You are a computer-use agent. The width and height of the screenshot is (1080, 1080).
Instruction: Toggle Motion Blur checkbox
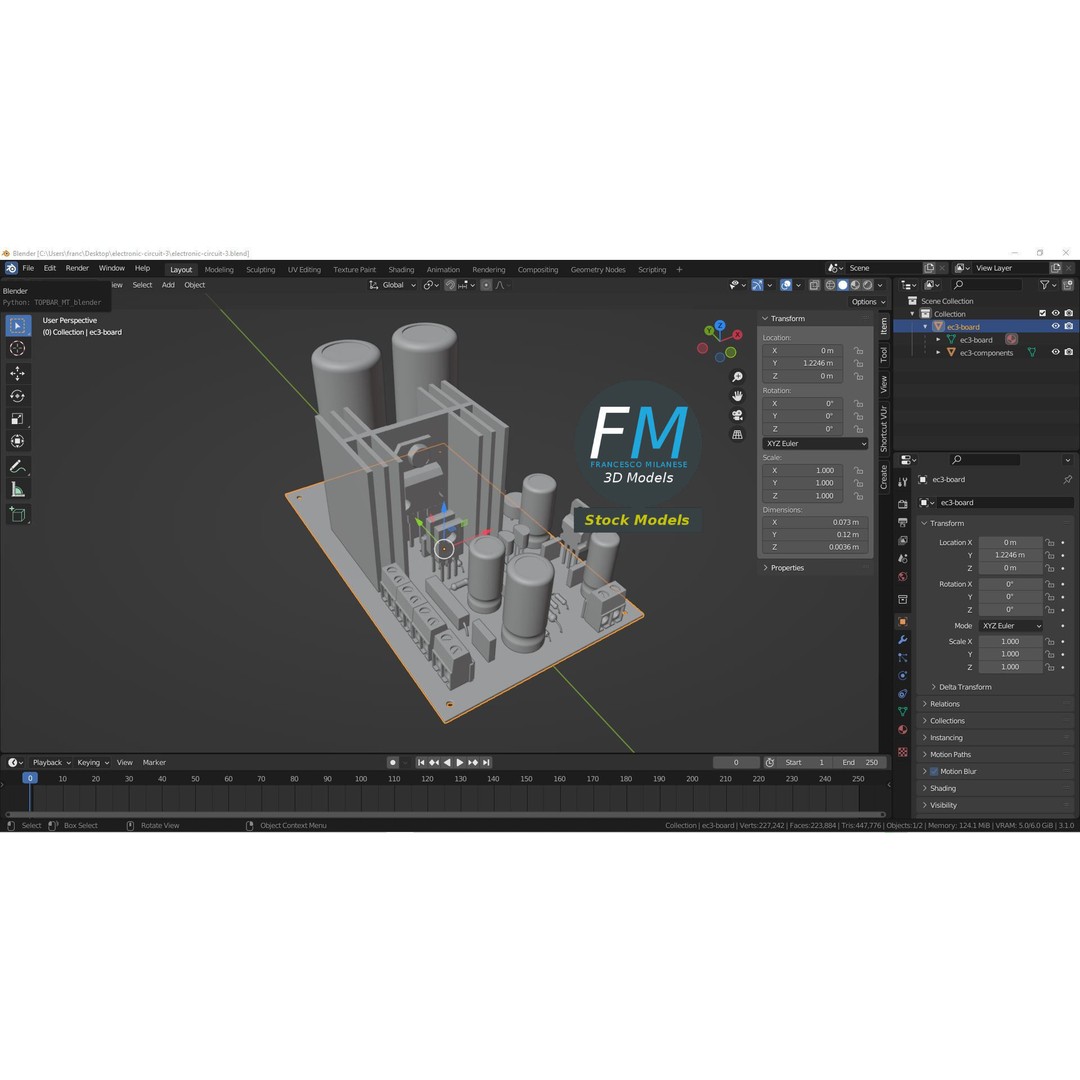[934, 771]
